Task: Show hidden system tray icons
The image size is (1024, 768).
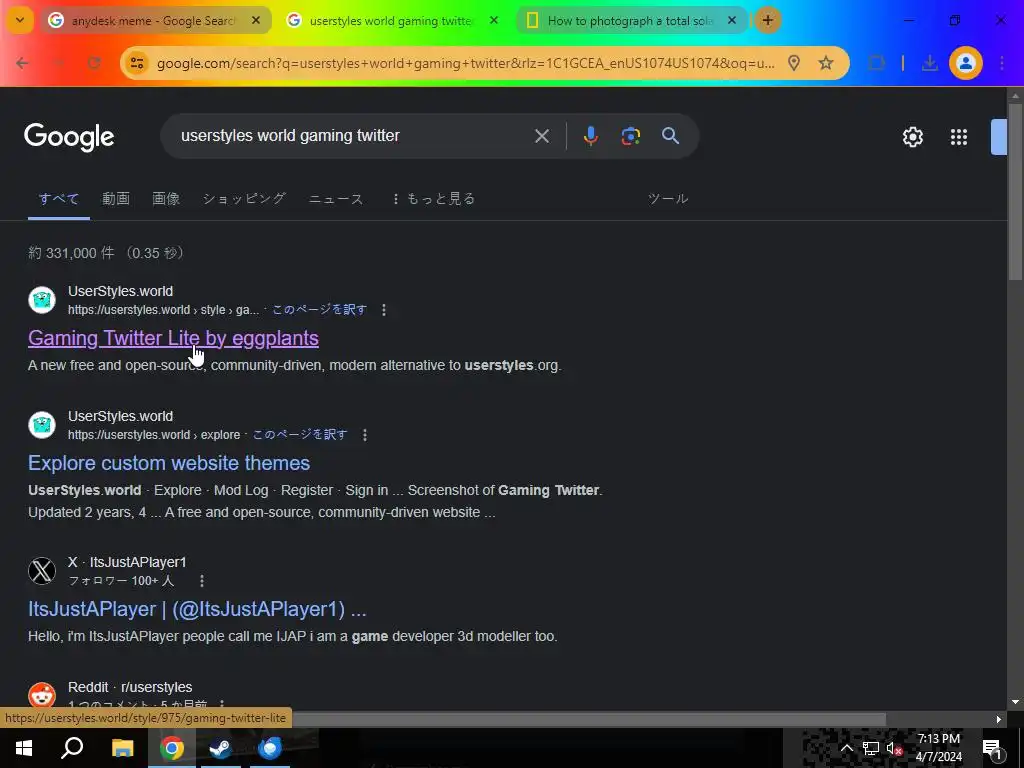Action: click(x=847, y=748)
